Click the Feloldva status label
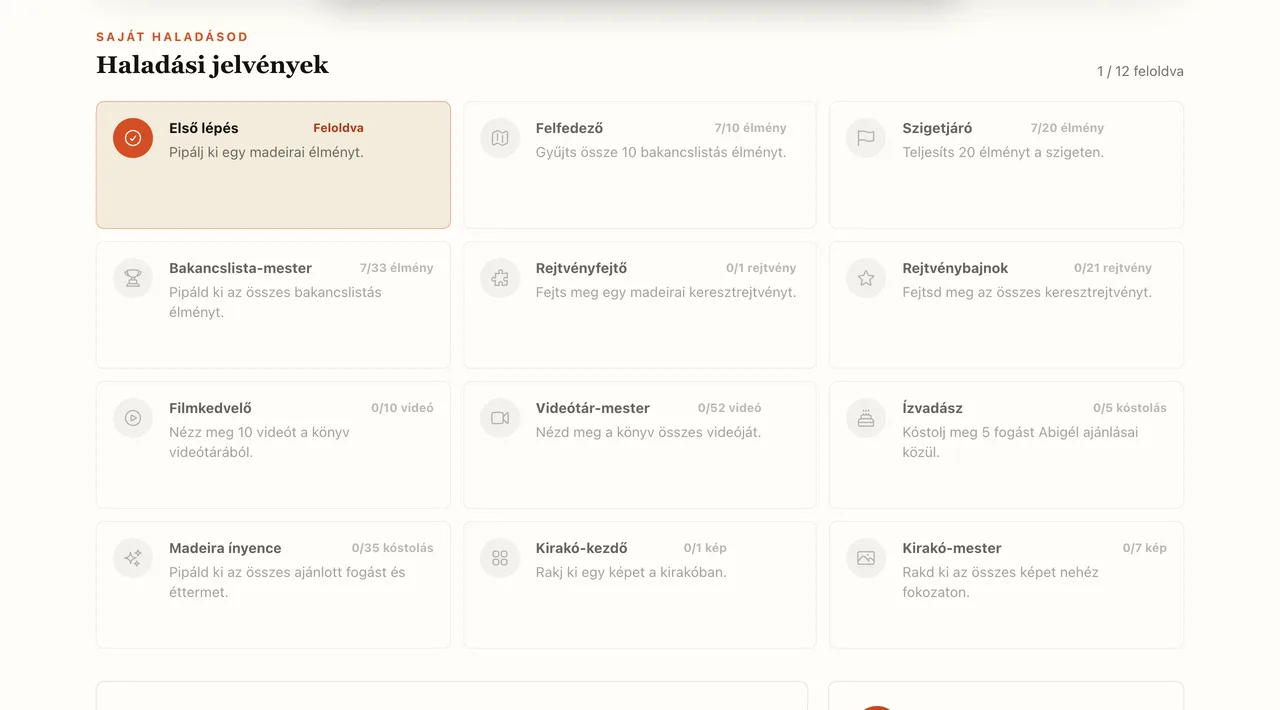Viewport: 1280px width, 710px height. pos(338,128)
